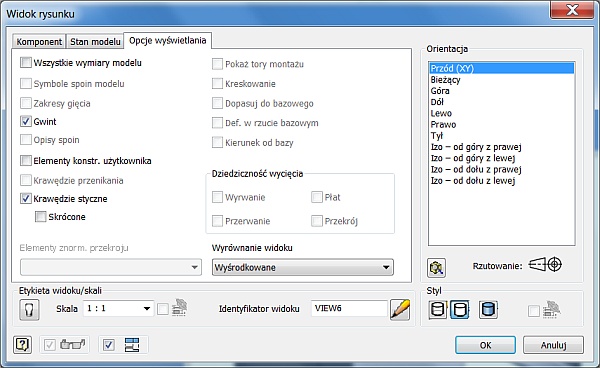Tick Def. w rzucie bazowym checkbox
The image size is (600, 368).
tap(217, 123)
